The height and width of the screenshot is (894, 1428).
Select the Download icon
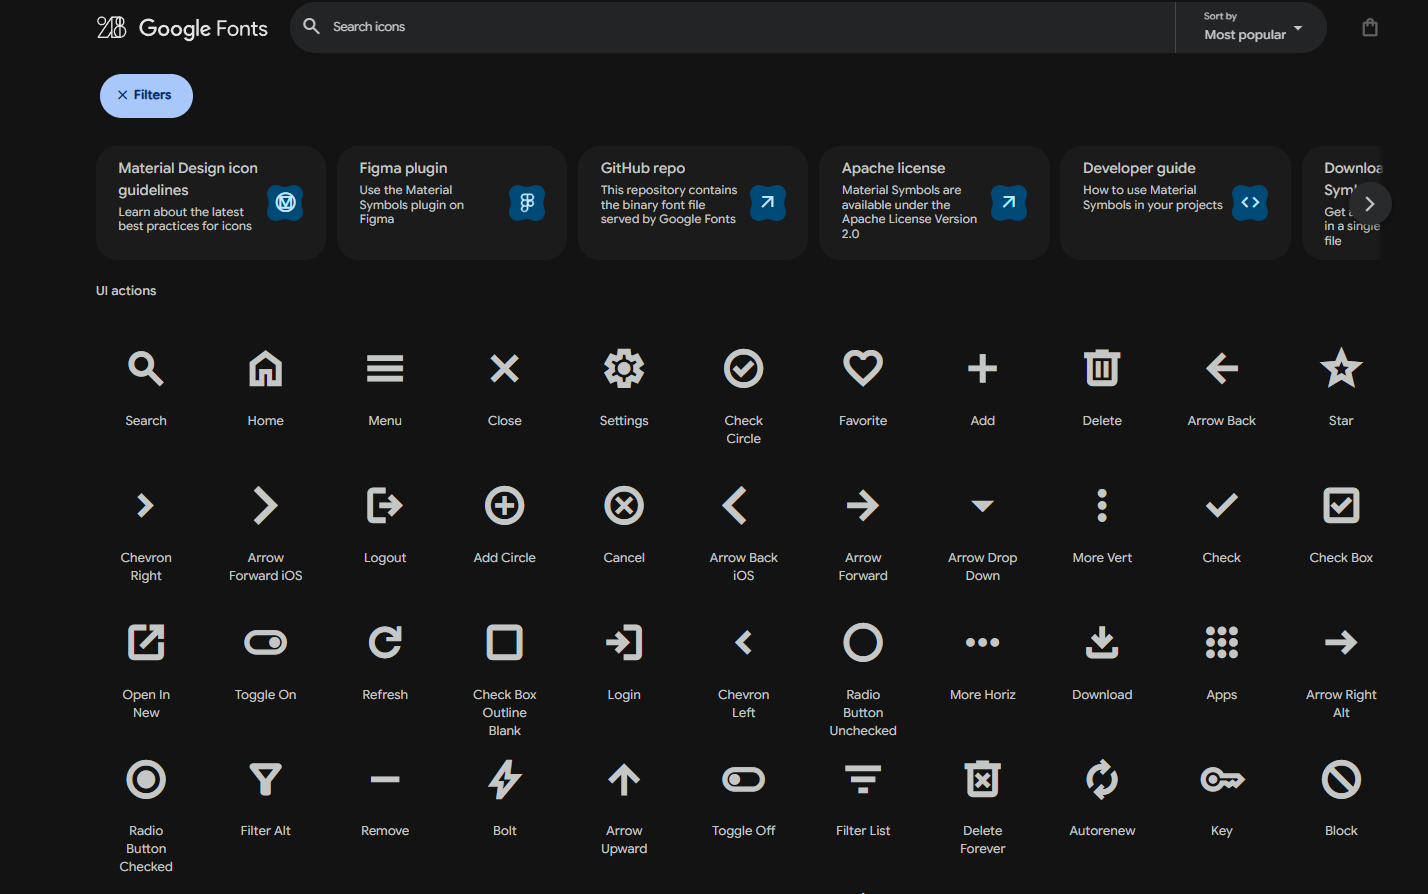[x=1101, y=642]
